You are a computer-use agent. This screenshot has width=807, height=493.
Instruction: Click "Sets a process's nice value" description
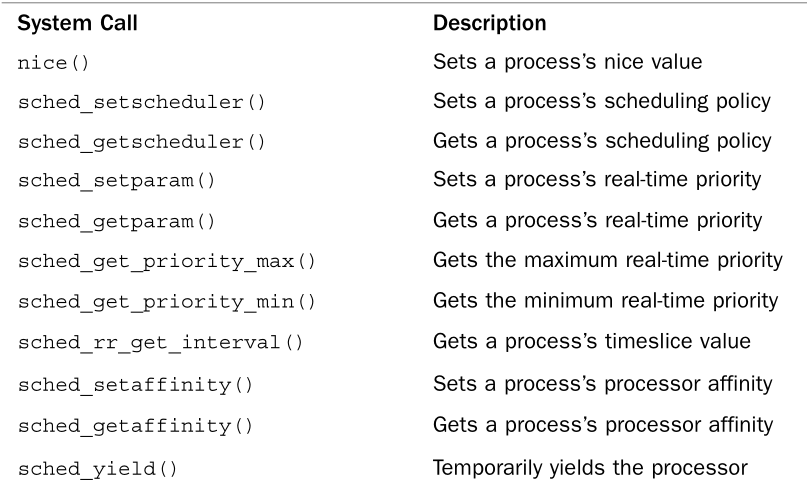click(567, 62)
